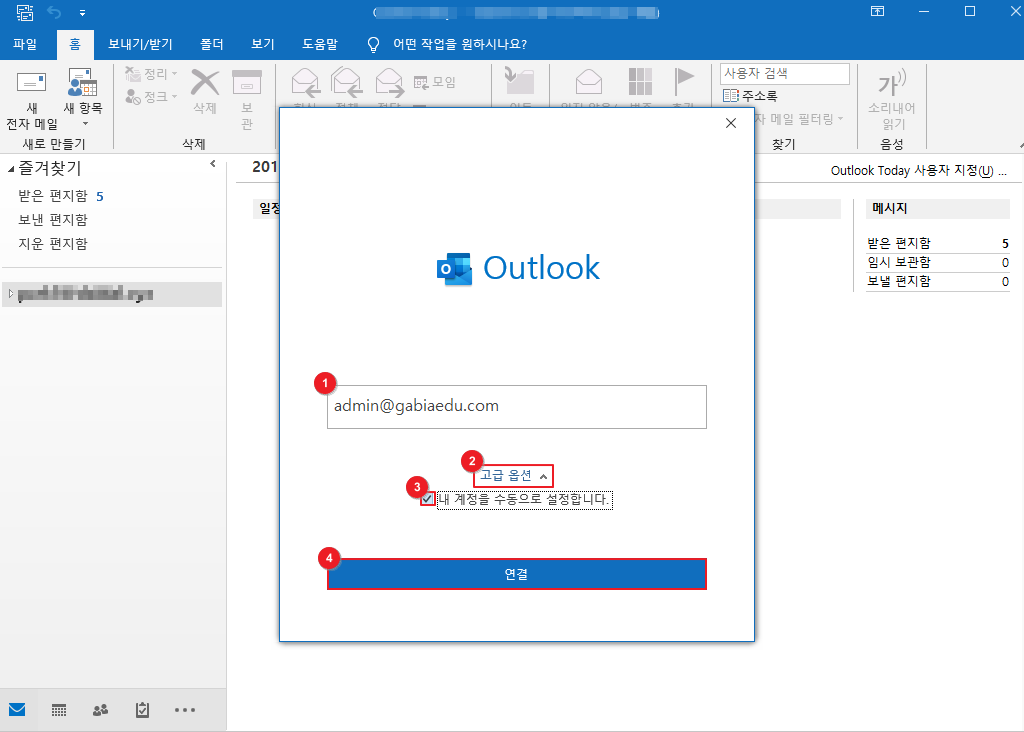Click the '어떤 작업을 원하시나요?' search field
This screenshot has width=1024, height=732.
[x=460, y=44]
